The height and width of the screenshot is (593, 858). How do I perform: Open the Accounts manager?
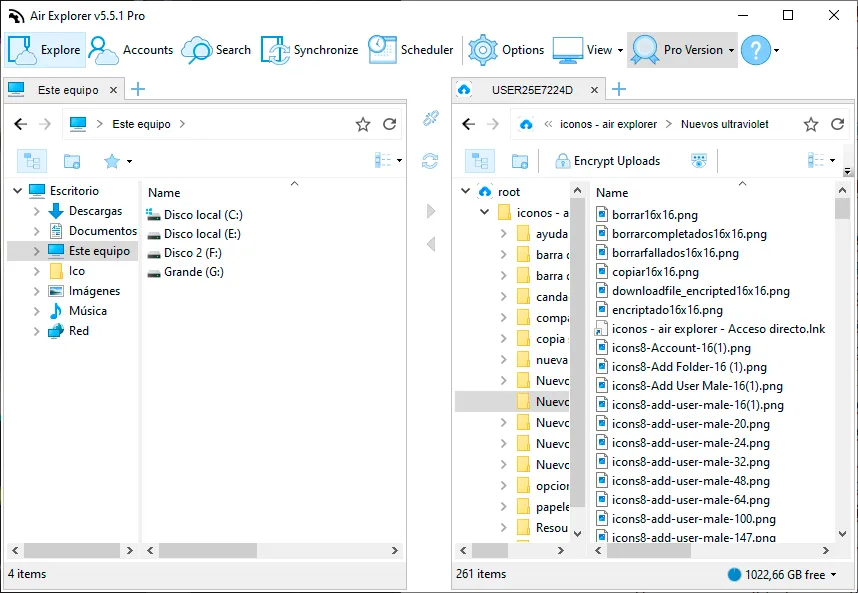click(x=131, y=50)
